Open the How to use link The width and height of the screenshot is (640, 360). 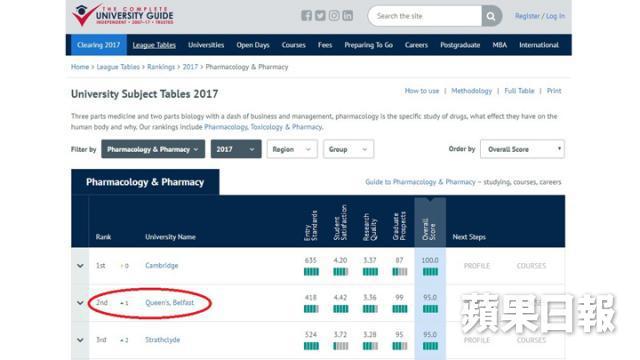point(422,91)
